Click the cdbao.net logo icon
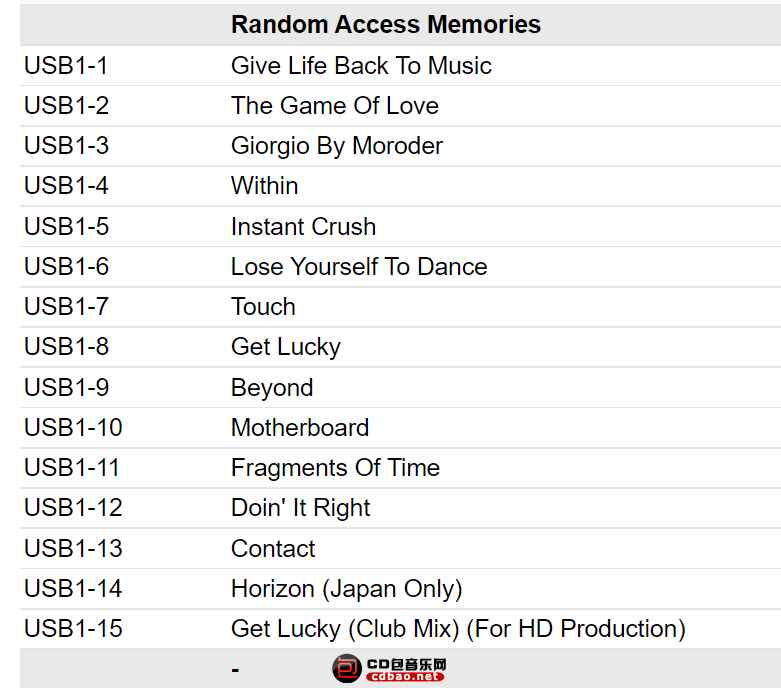Image resolution: width=781 pixels, height=688 pixels. (389, 669)
